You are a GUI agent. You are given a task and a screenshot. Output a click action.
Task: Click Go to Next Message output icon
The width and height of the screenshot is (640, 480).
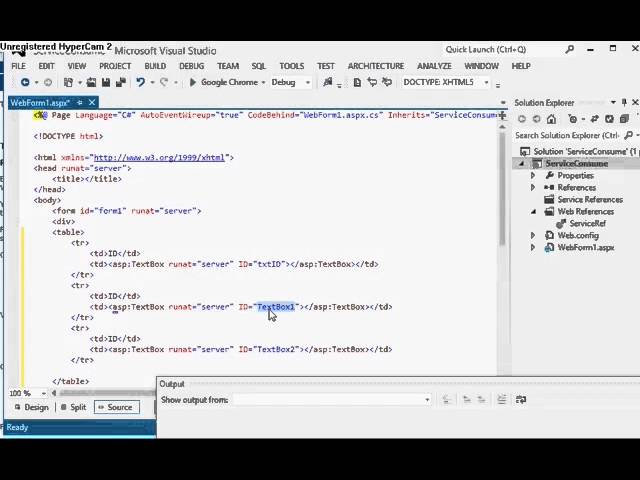click(482, 400)
